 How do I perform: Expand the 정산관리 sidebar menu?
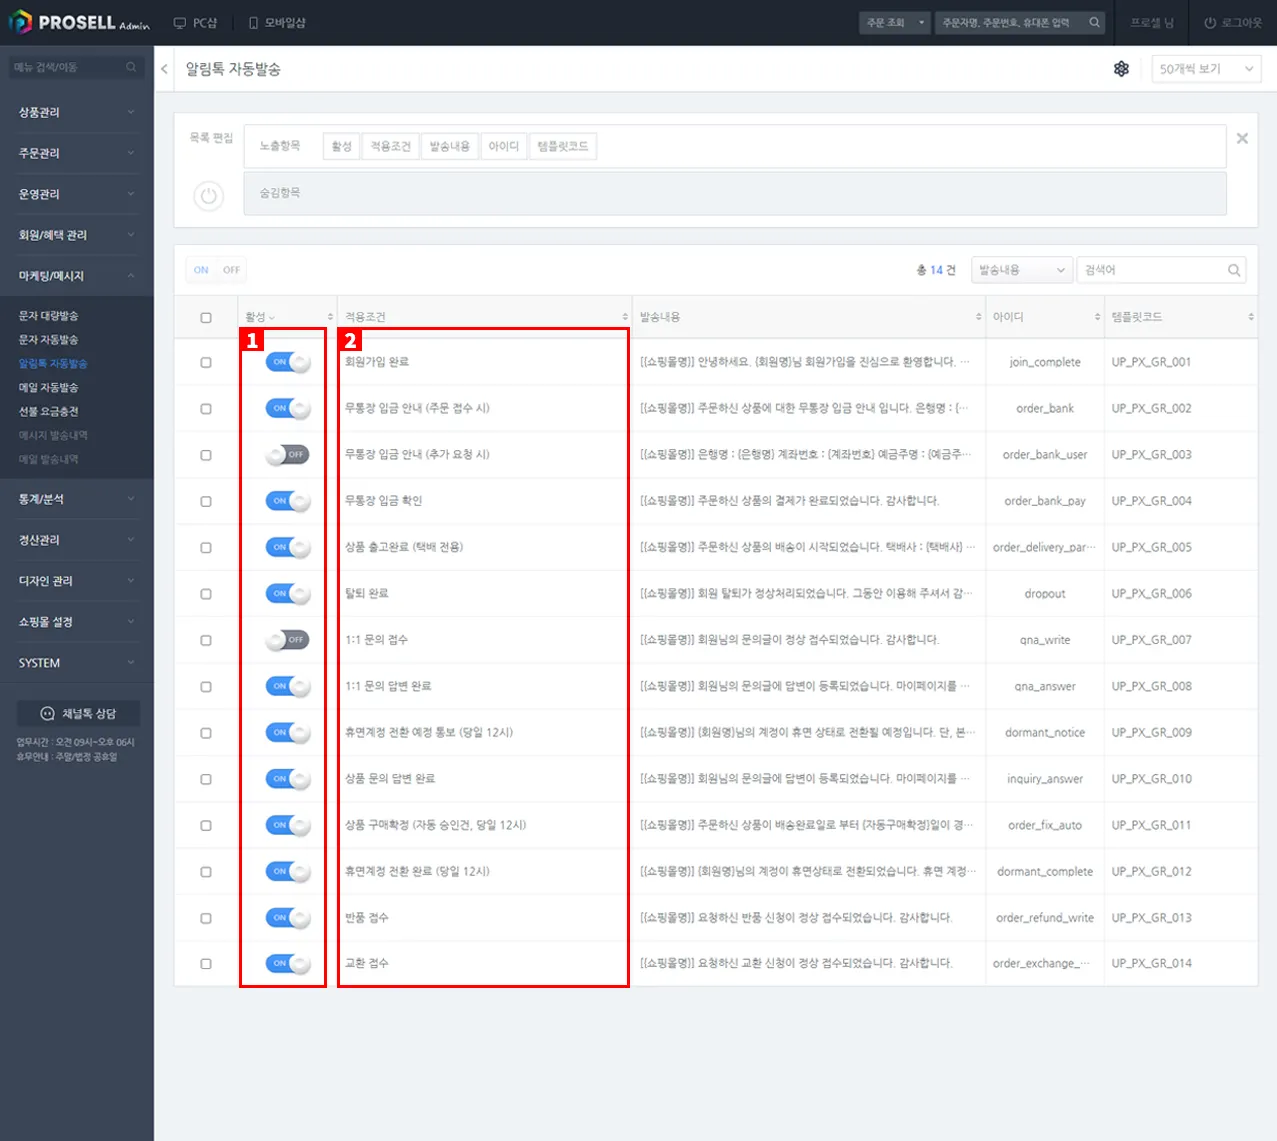(77, 540)
